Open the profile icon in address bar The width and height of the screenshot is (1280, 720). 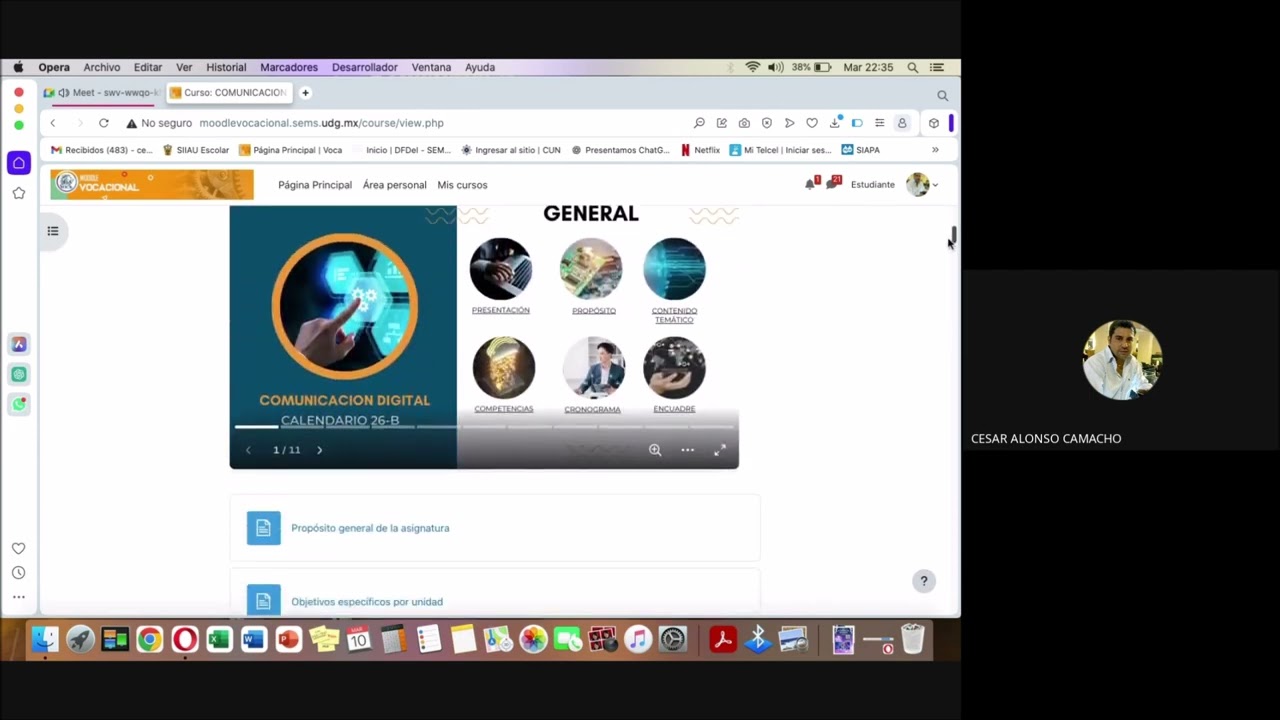tap(902, 123)
